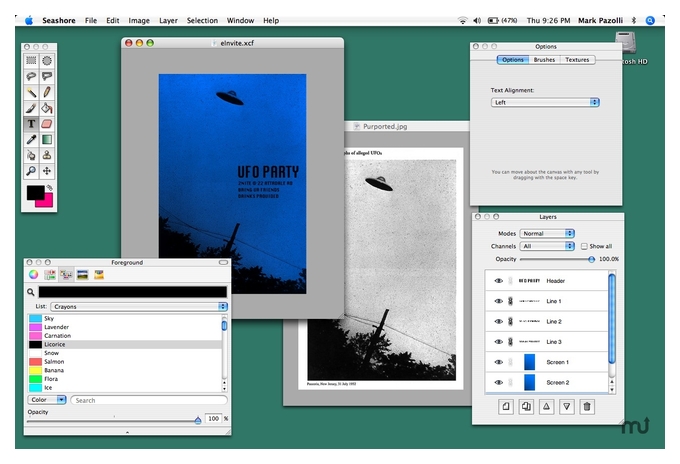This screenshot has width=680, height=464.
Task: Select the Eyedropper tool
Action: click(x=31, y=139)
